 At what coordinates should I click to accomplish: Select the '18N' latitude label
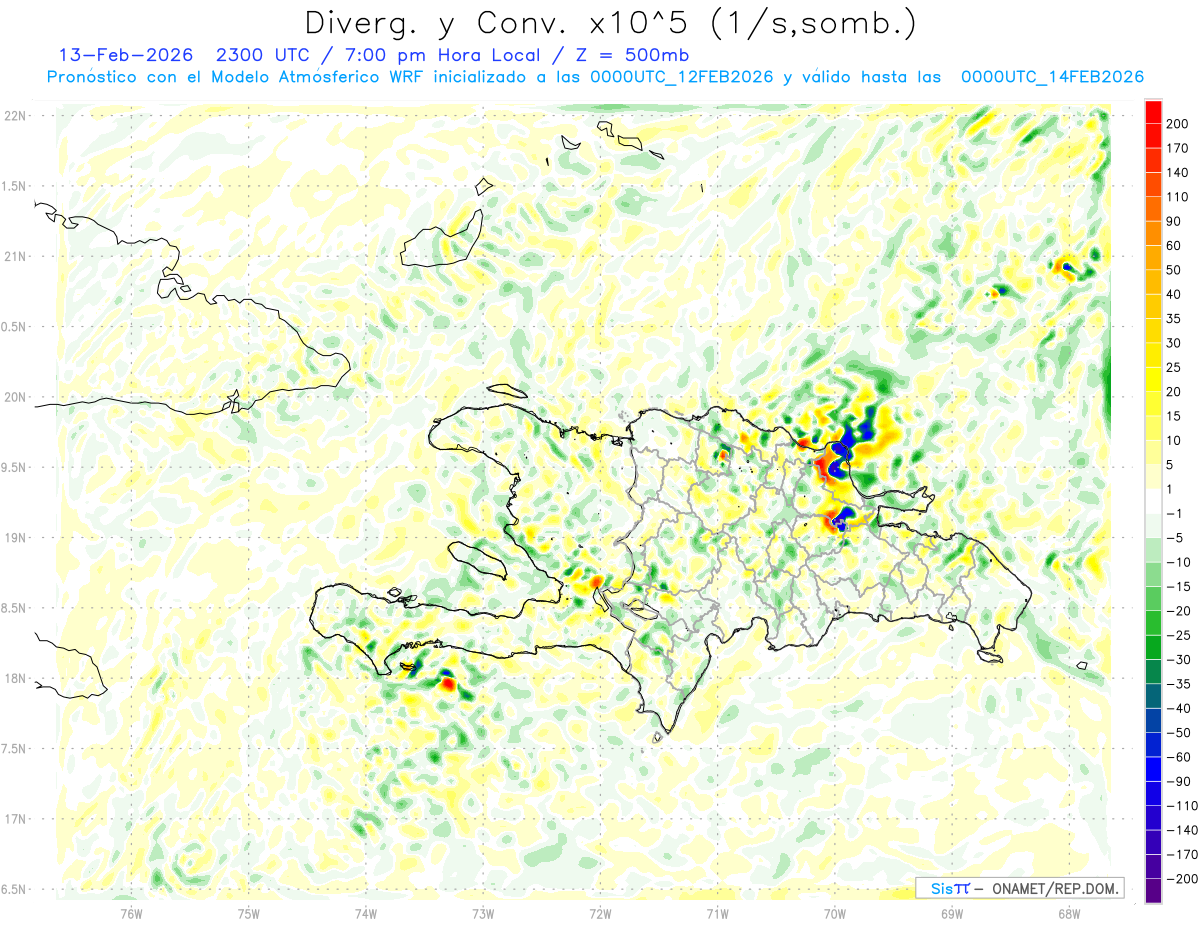coord(15,679)
